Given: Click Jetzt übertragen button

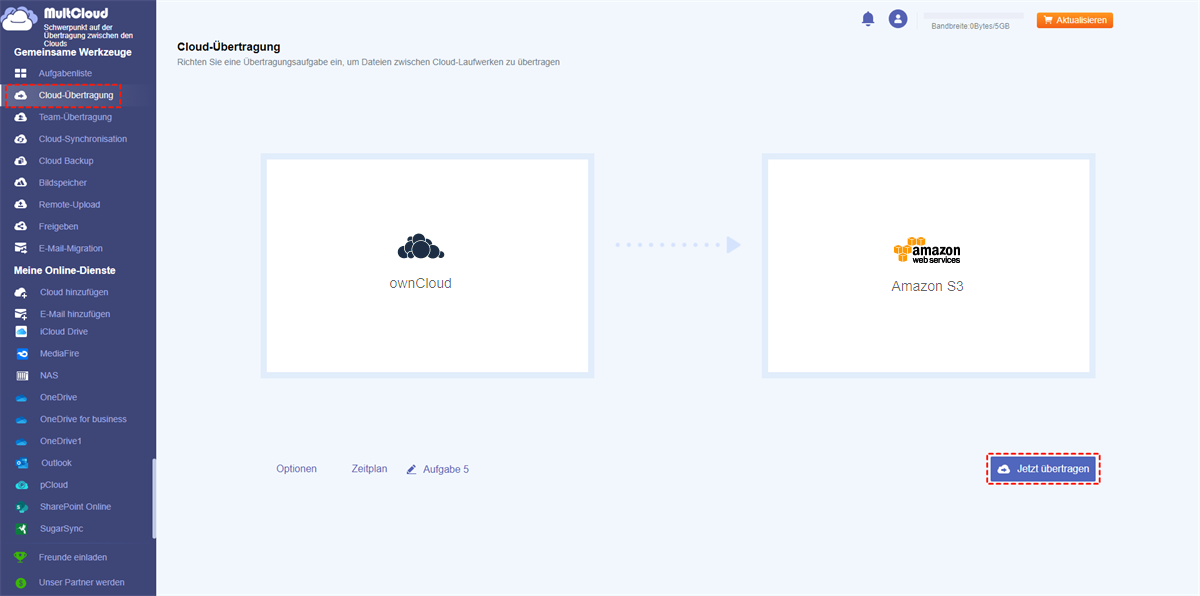Looking at the screenshot, I should [x=1043, y=469].
